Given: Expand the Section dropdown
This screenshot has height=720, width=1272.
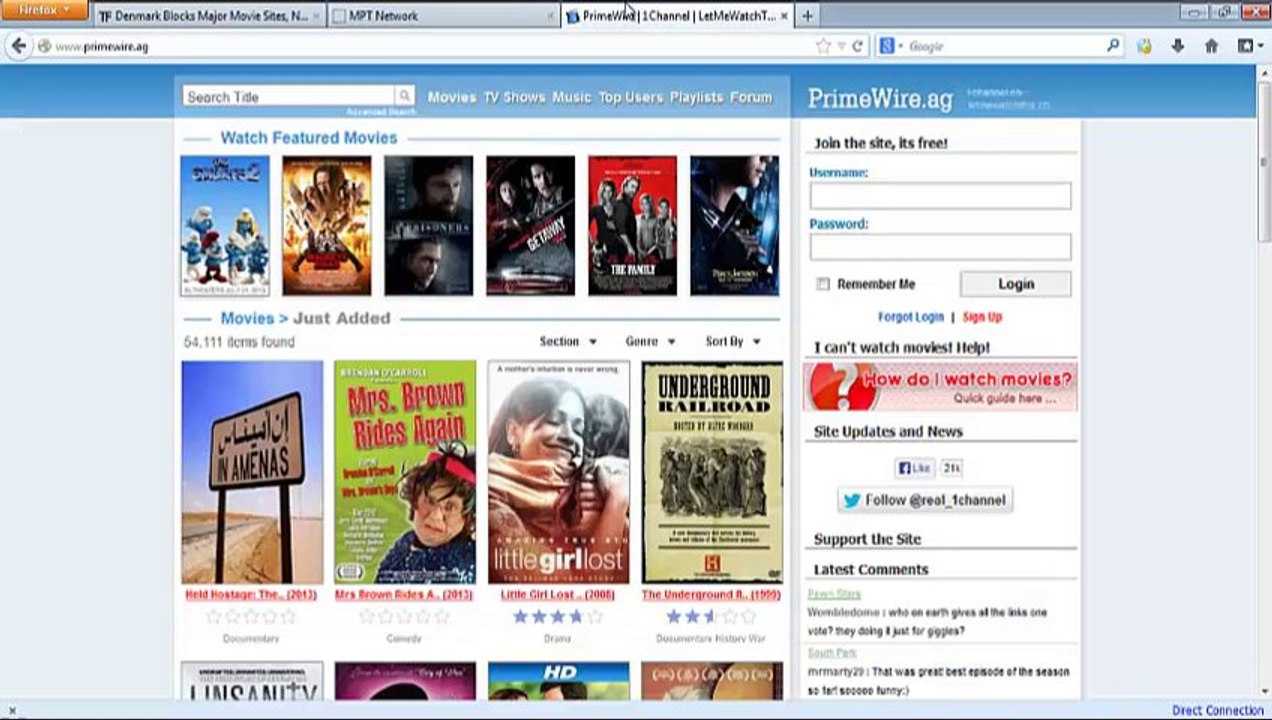Looking at the screenshot, I should pyautogui.click(x=568, y=342).
